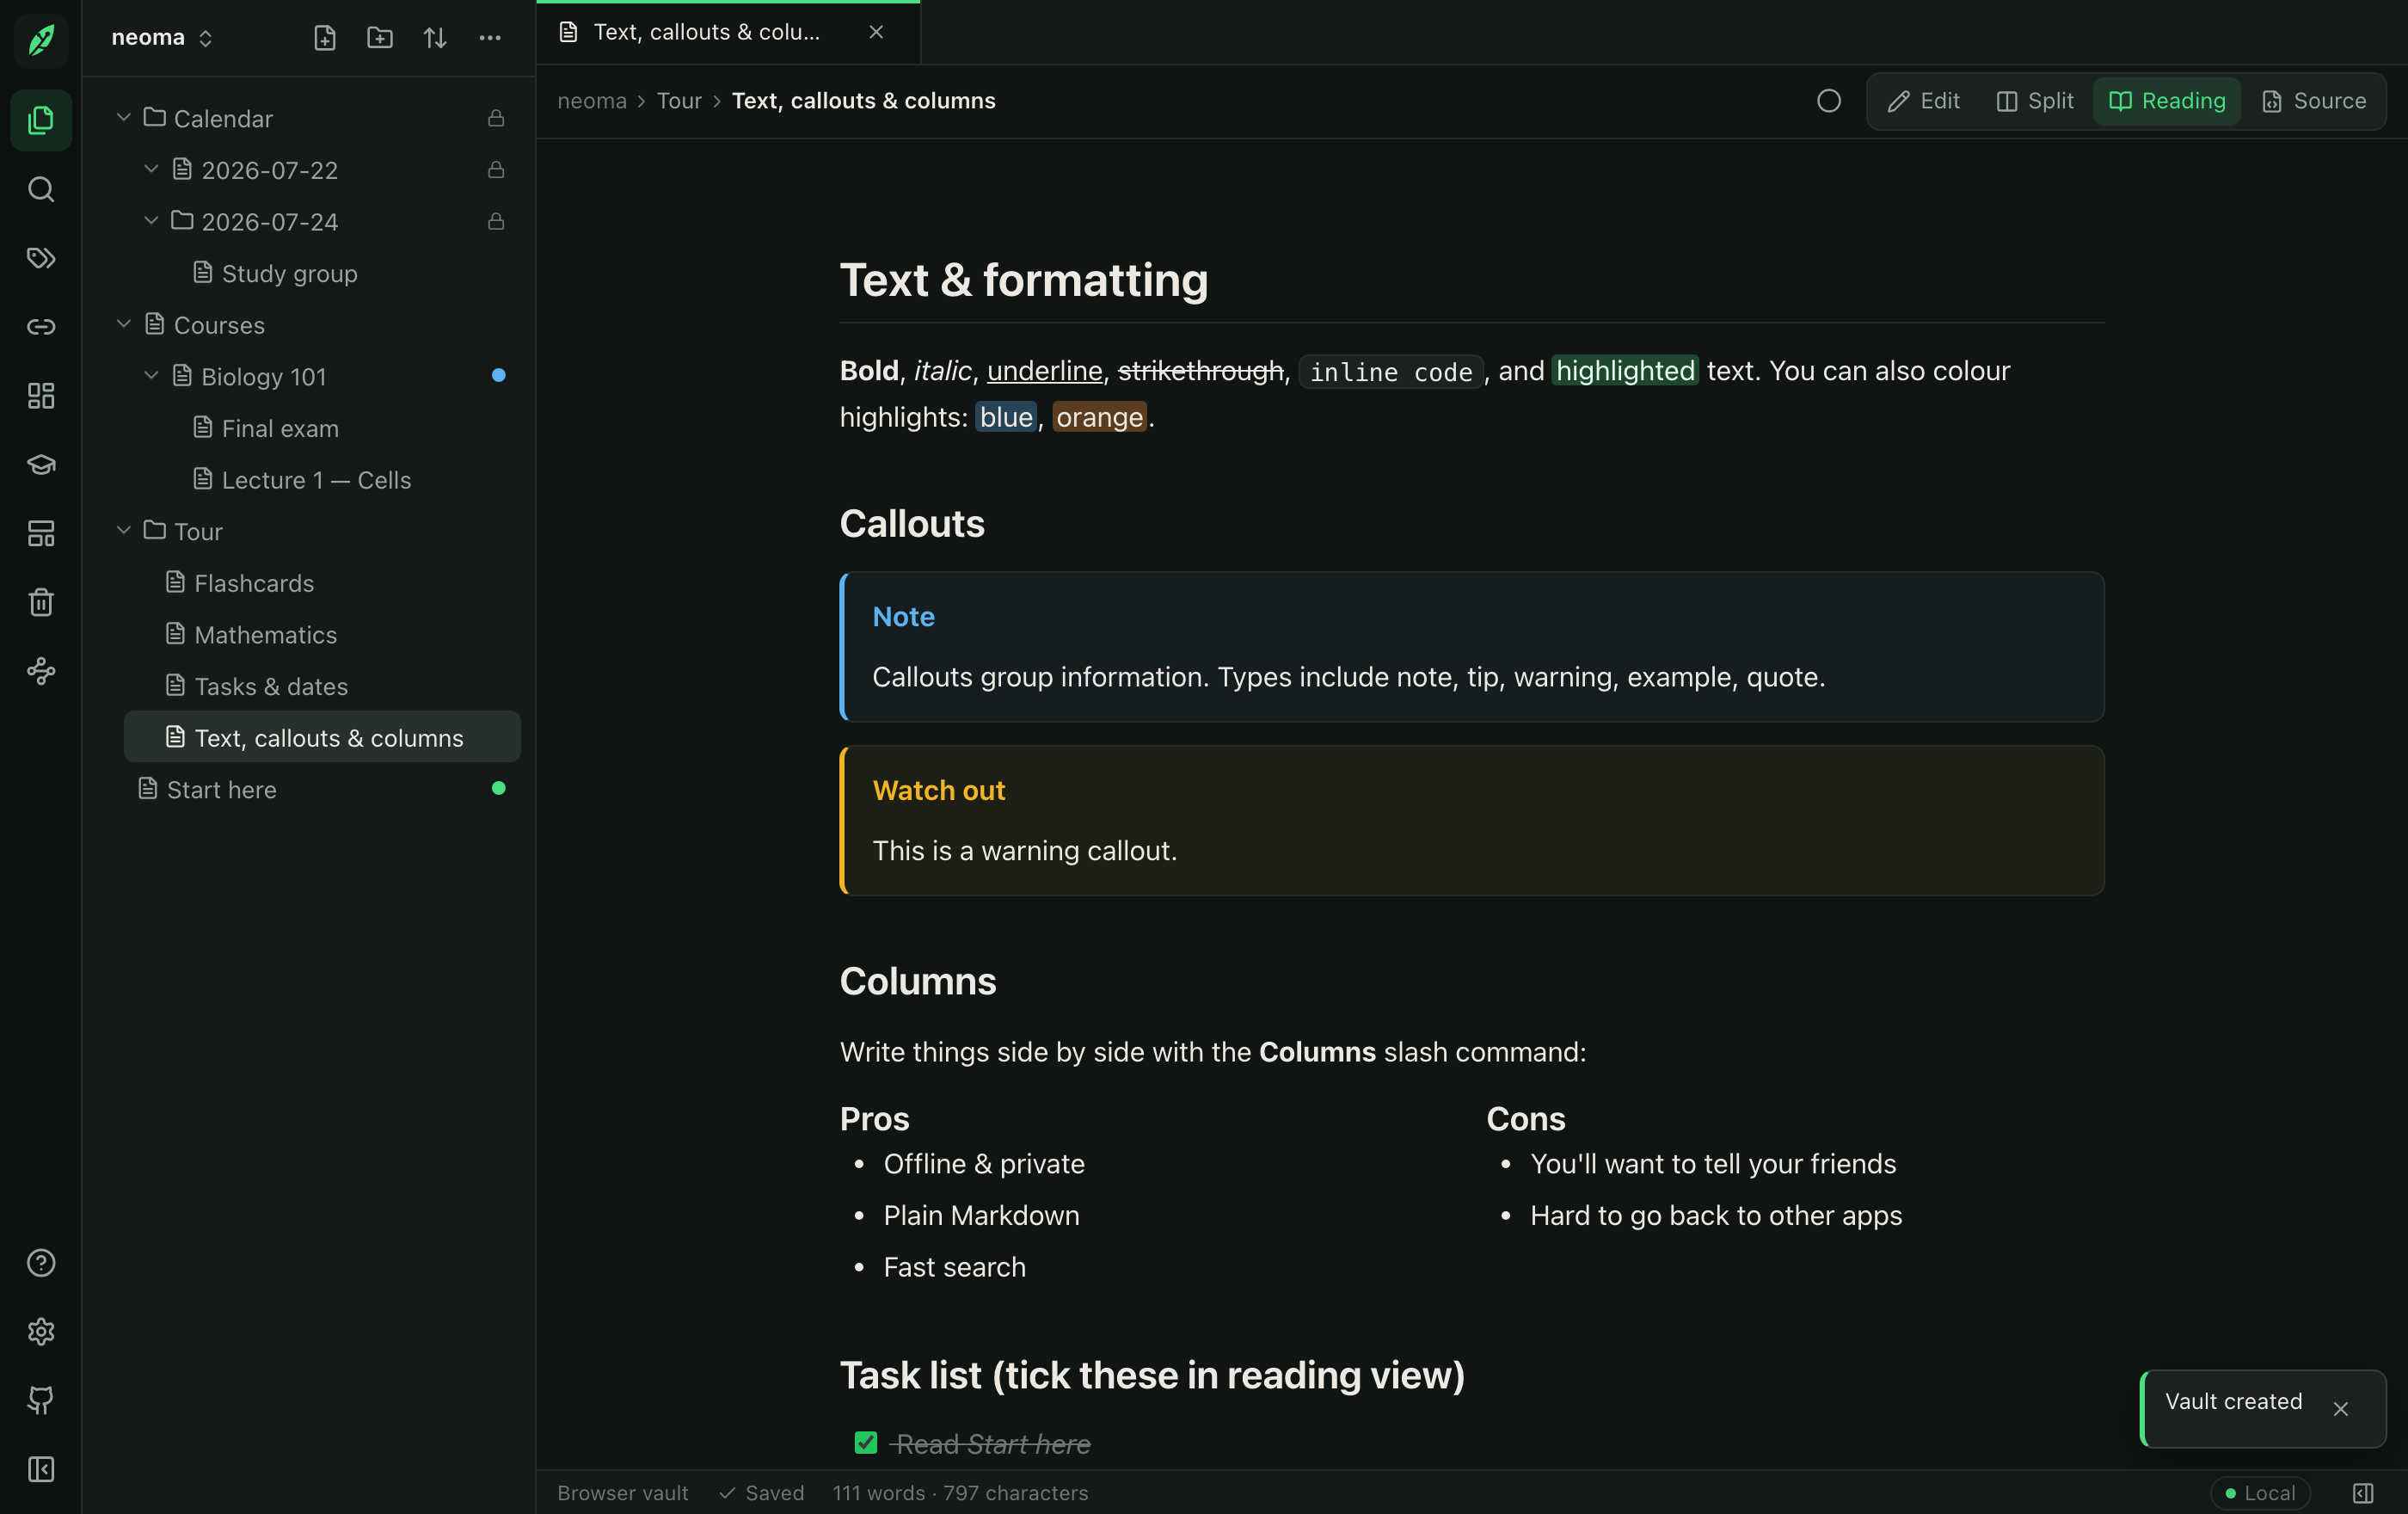
Task: Collapse the Courses chevron
Action: tap(124, 324)
